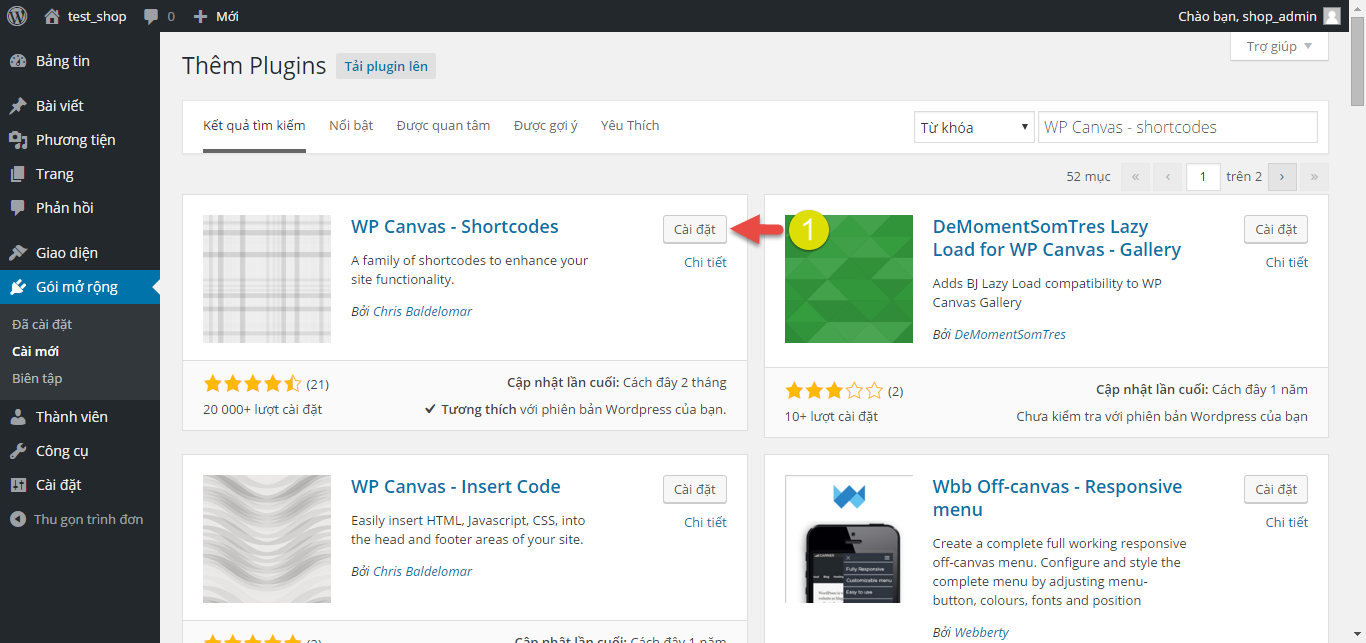Install DeMomentSomTres Lazy Load plugin
This screenshot has height=643, width=1366.
(x=1276, y=229)
